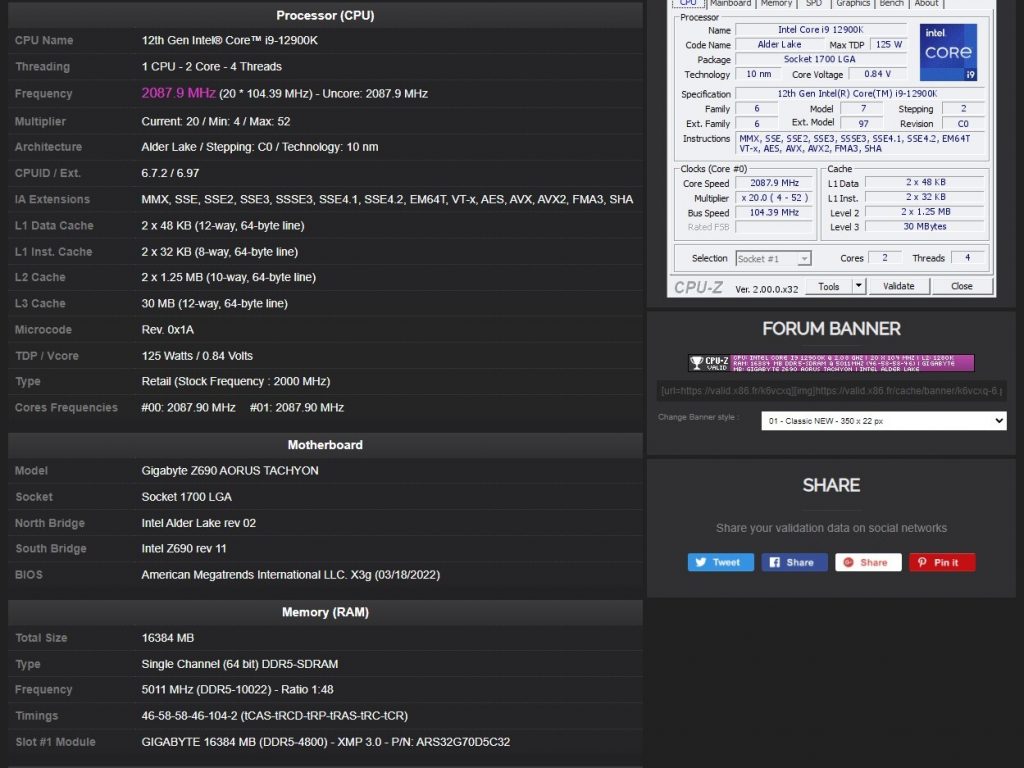This screenshot has height=768, width=1024.
Task: Click the Intel Core i9 logo
Action: 947,53
